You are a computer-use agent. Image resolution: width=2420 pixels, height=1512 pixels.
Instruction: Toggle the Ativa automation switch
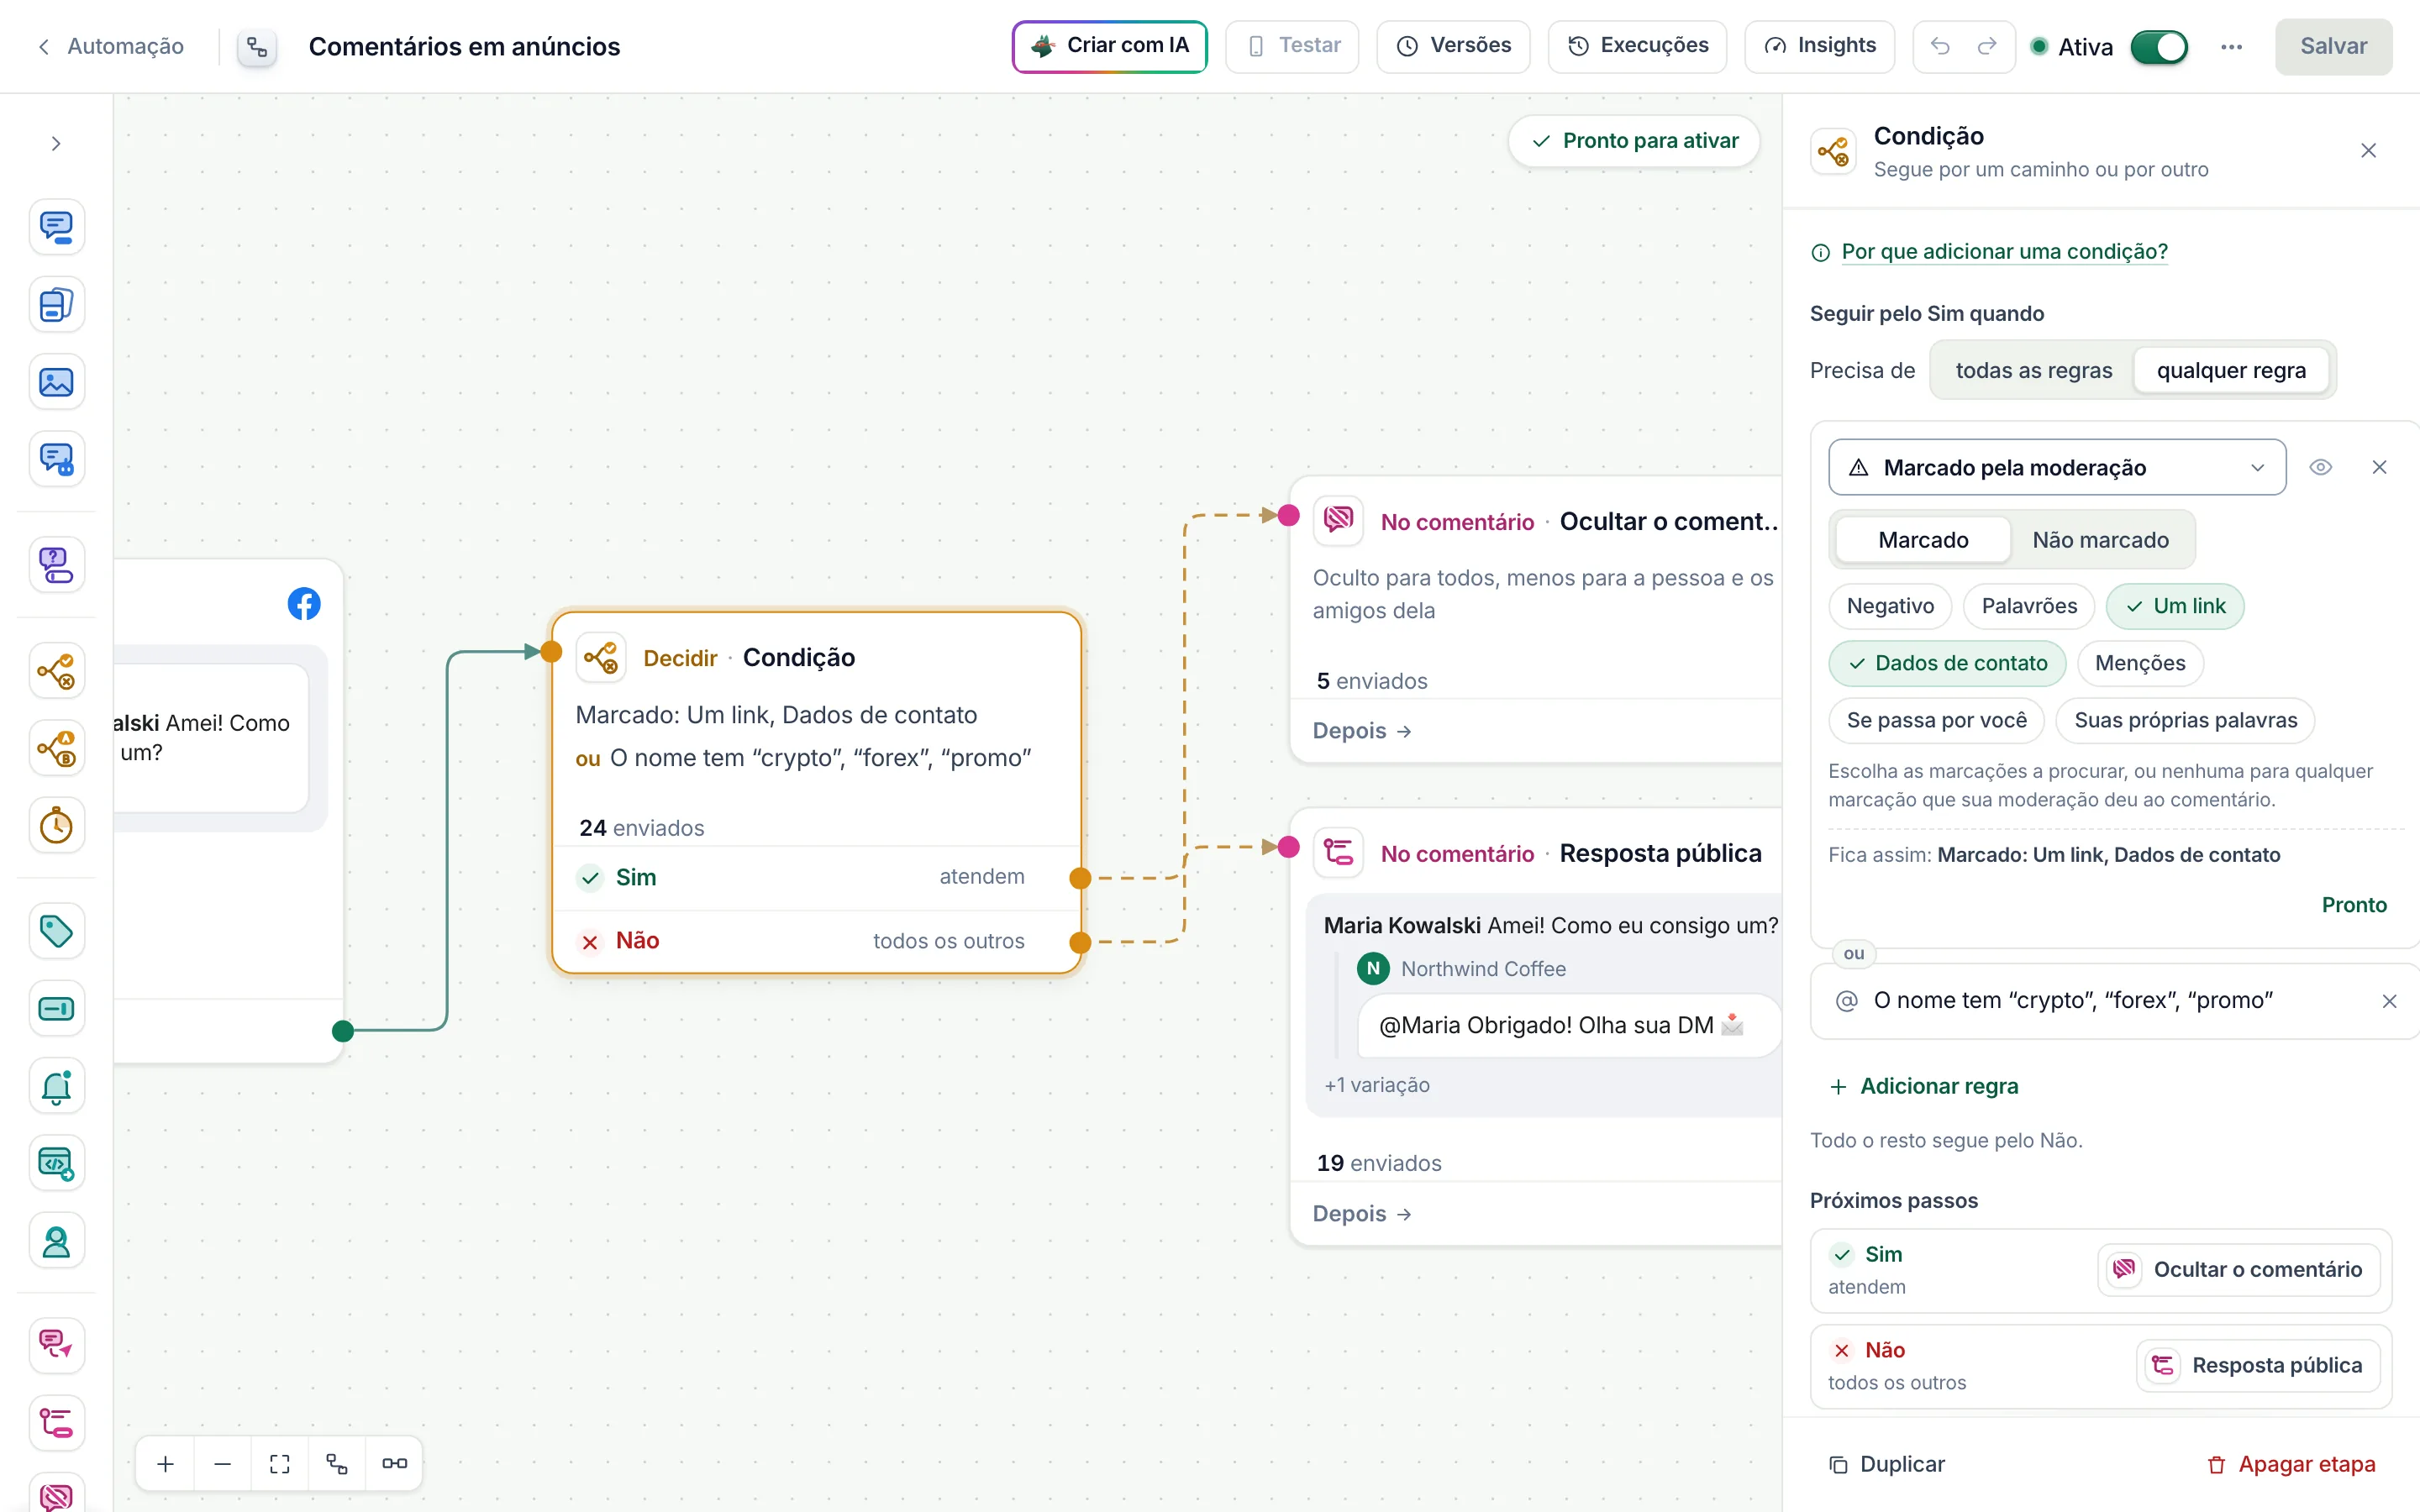click(x=2159, y=47)
